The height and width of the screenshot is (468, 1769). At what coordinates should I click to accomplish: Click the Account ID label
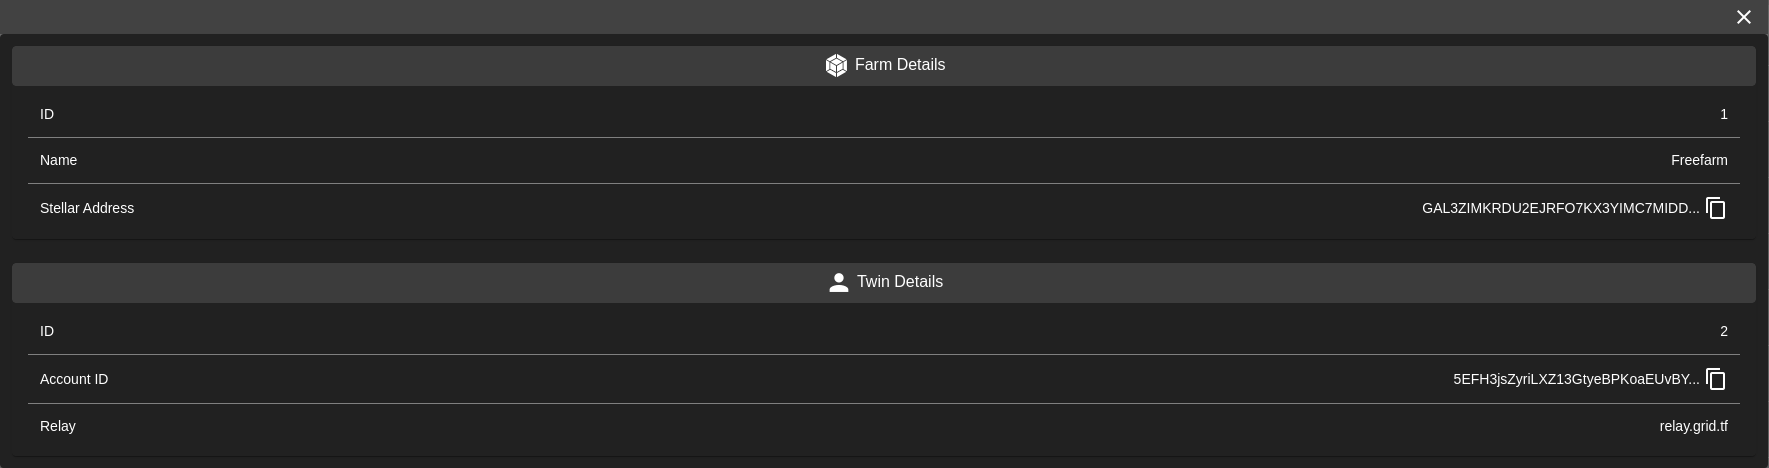tap(74, 379)
